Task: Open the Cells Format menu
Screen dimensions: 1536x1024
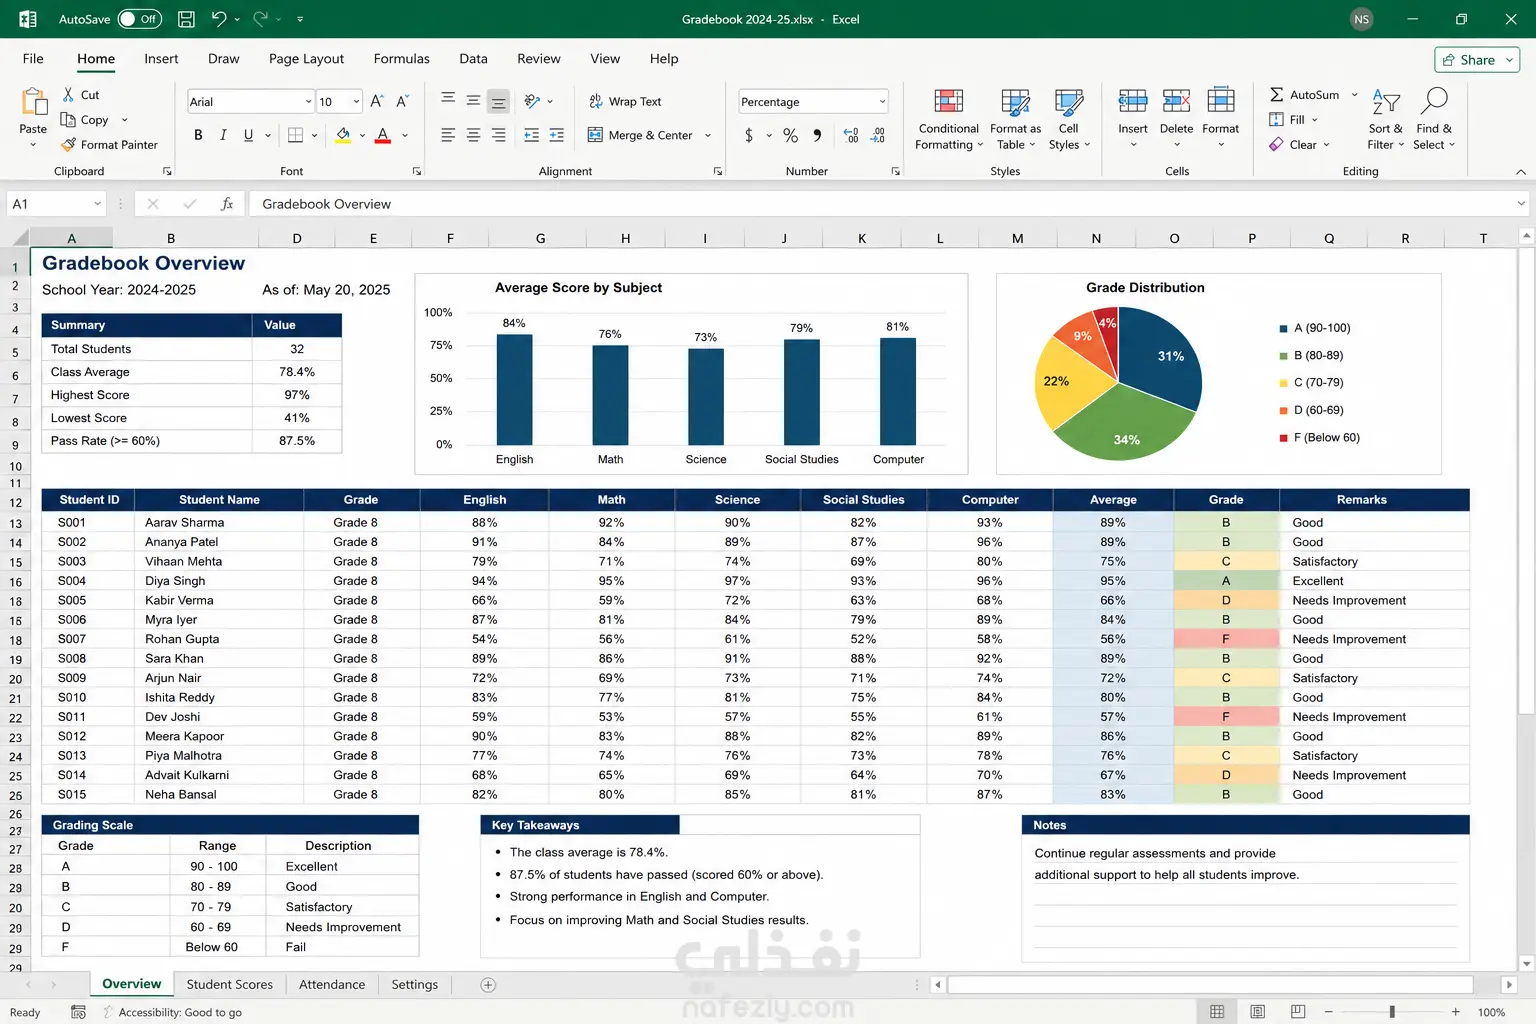Action: [x=1220, y=119]
